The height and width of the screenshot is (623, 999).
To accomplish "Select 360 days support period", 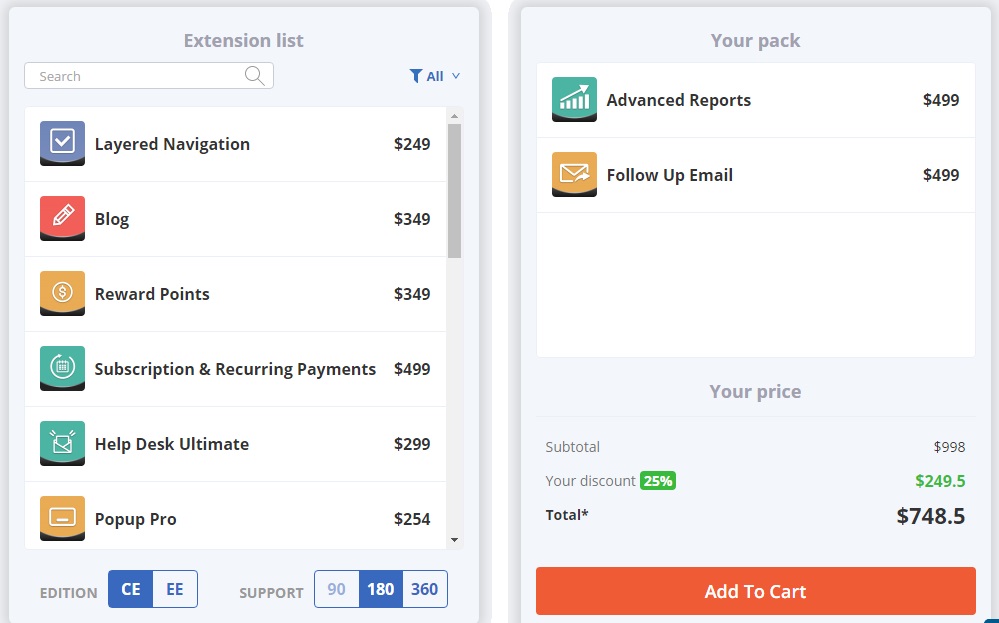I will [x=424, y=589].
